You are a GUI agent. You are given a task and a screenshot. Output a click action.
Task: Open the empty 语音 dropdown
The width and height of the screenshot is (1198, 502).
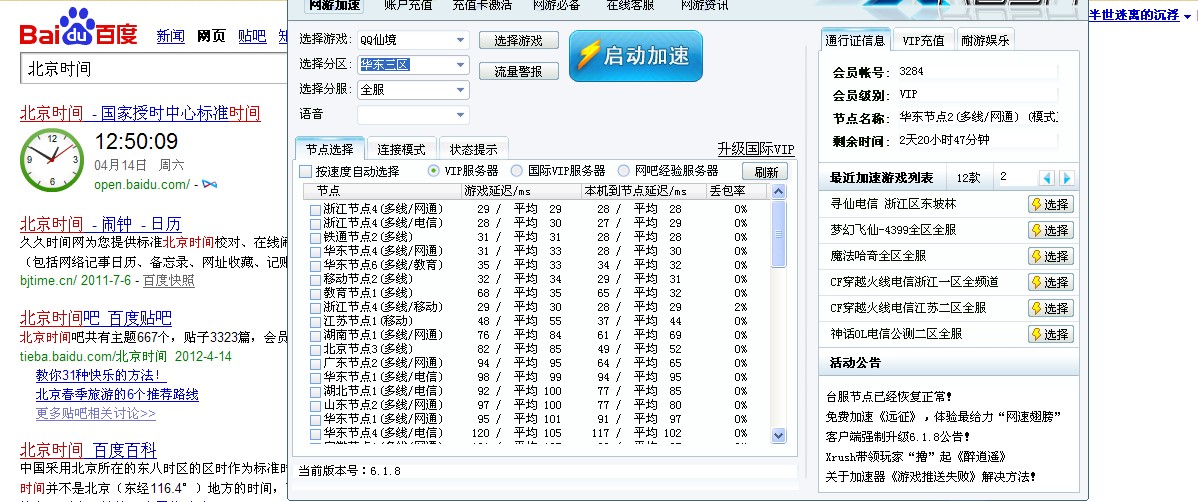413,115
